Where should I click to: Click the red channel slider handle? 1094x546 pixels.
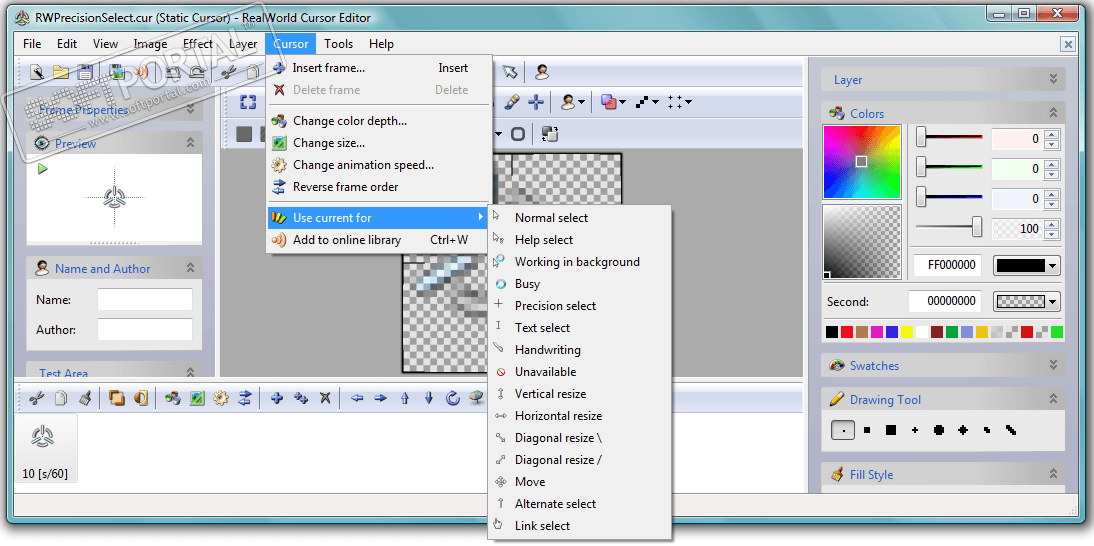point(921,137)
